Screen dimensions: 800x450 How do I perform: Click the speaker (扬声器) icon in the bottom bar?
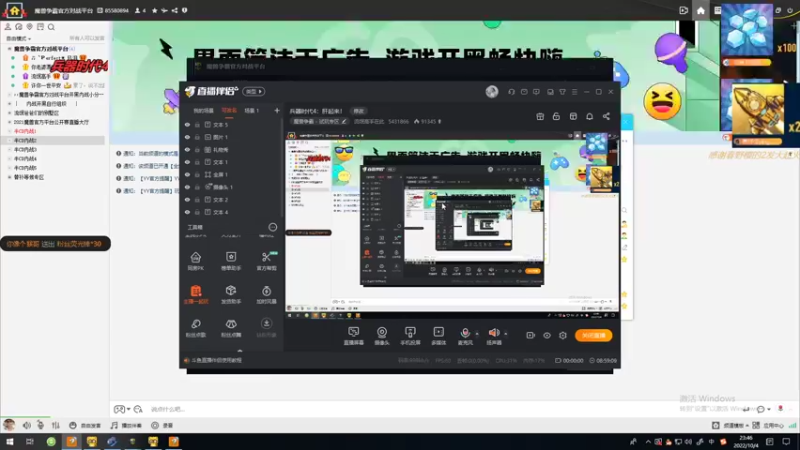click(494, 334)
